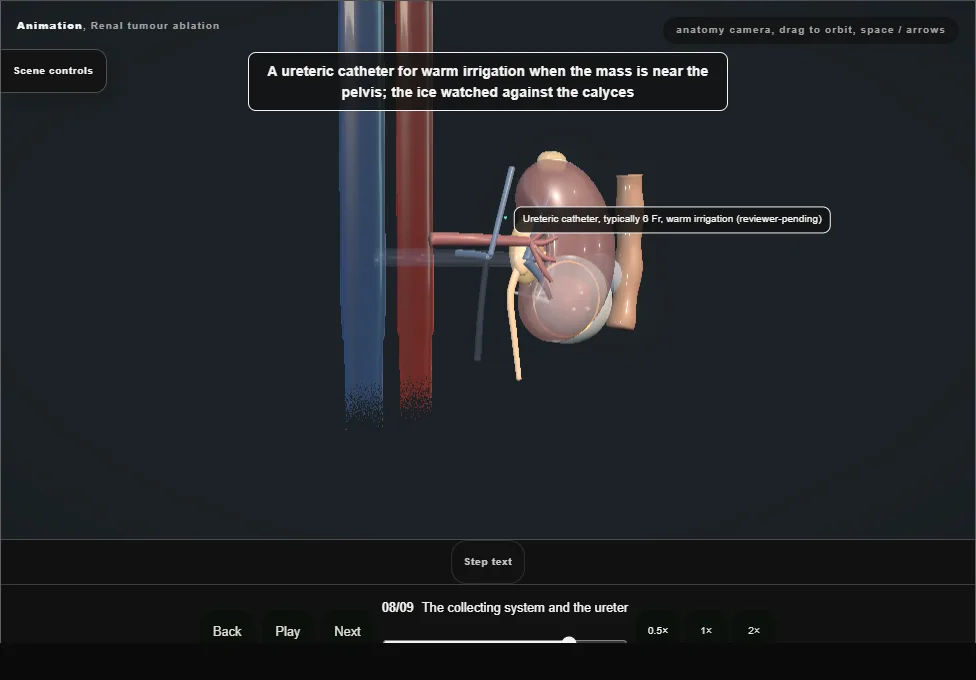Advance with the Next button
The height and width of the screenshot is (680, 976).
pyautogui.click(x=347, y=631)
